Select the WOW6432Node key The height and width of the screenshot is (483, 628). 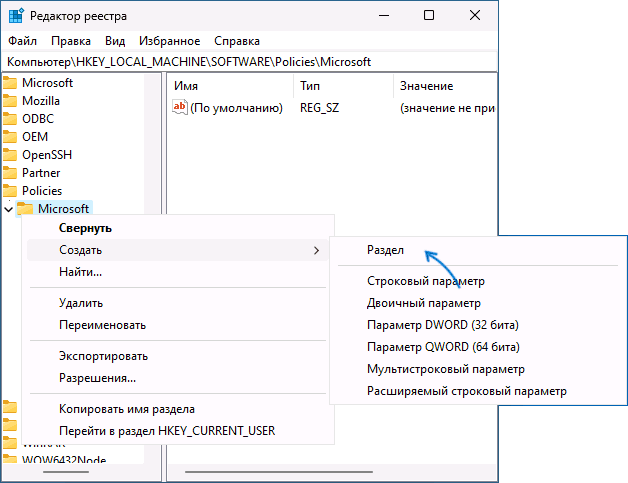click(64, 459)
